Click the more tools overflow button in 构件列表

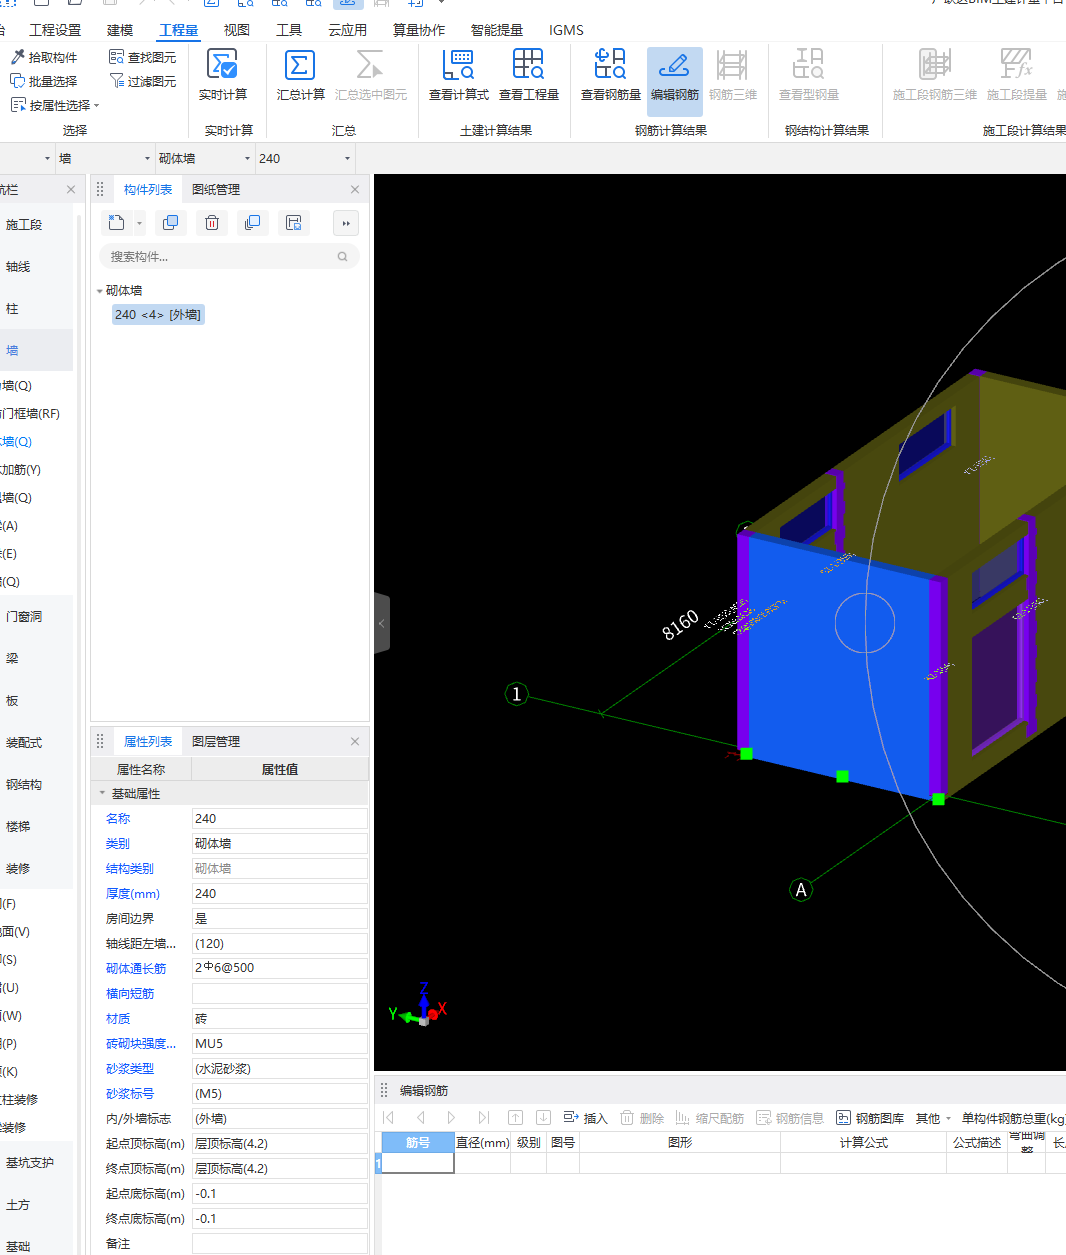(x=346, y=223)
